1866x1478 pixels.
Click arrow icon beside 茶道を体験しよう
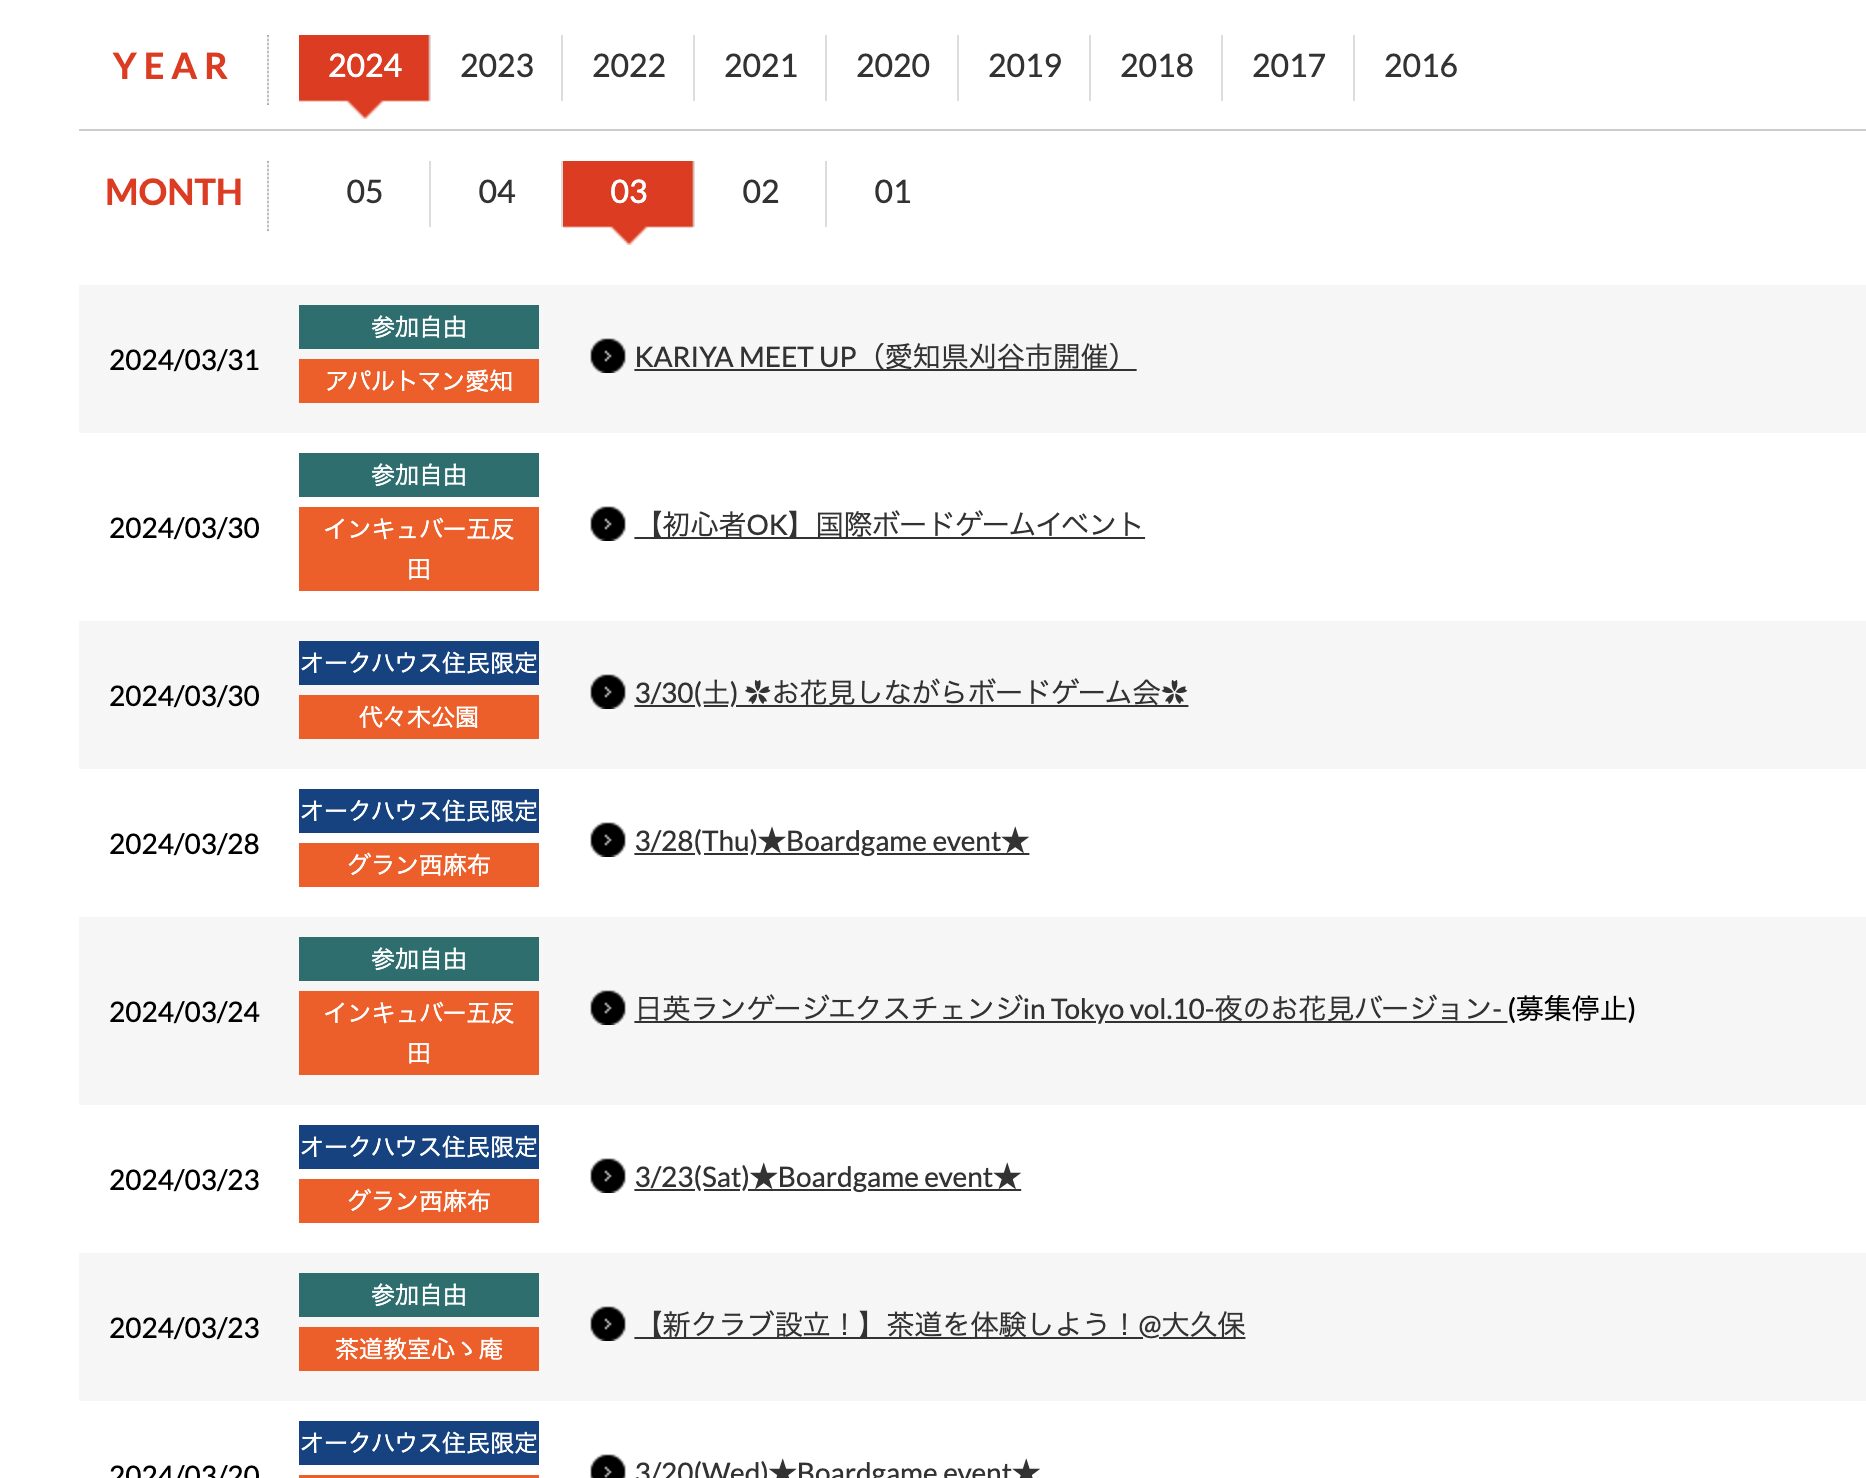[x=607, y=1324]
